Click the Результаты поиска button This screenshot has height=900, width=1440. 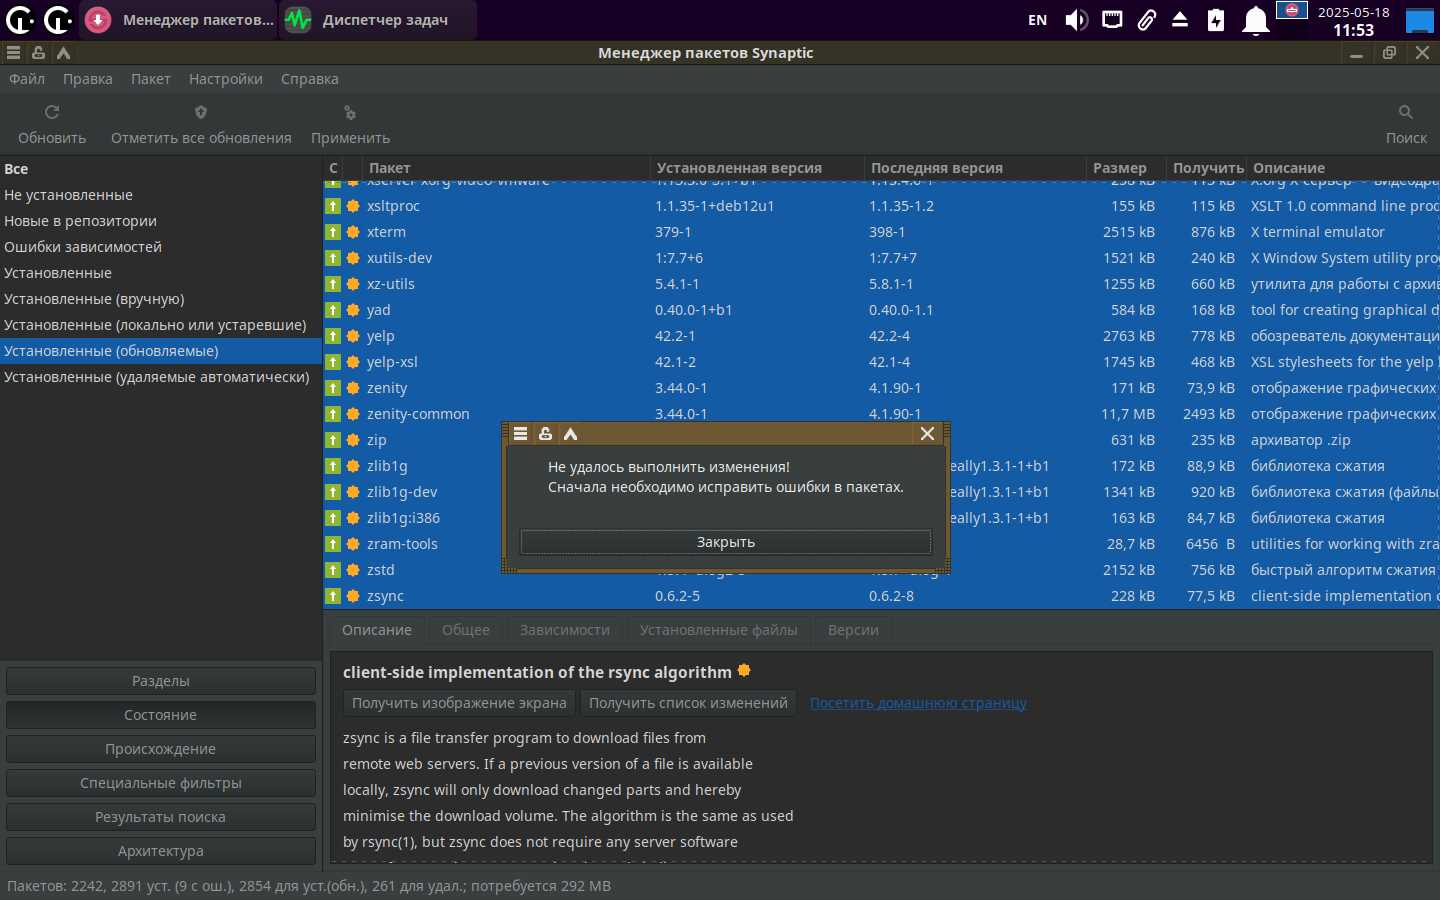[x=161, y=817]
